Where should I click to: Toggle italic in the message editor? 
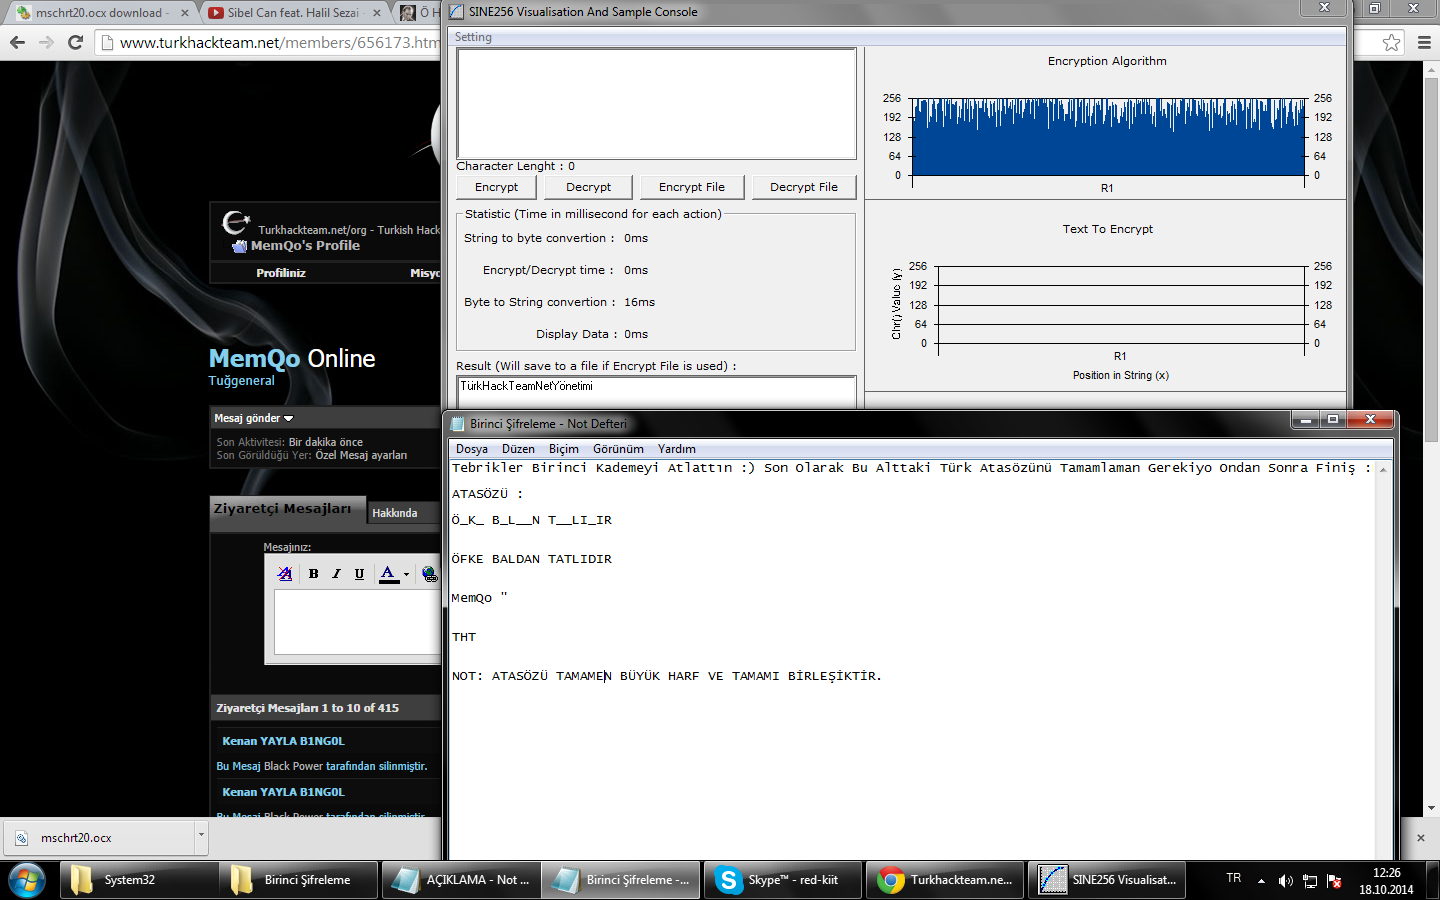[x=336, y=574]
